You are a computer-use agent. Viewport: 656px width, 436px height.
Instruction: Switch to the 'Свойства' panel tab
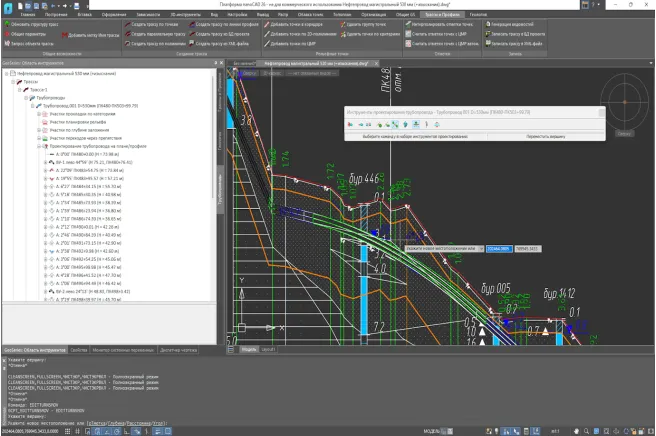coord(79,350)
